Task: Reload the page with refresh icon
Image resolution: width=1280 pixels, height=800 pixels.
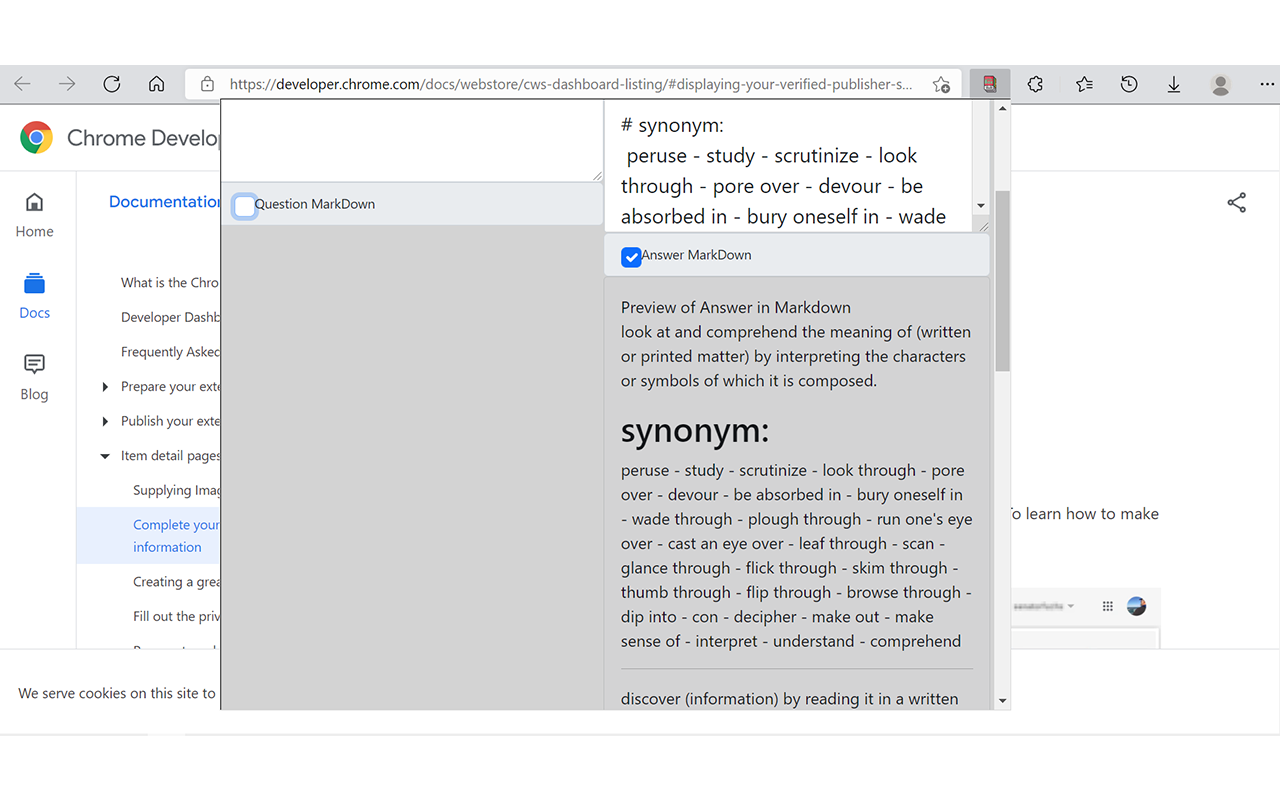Action: tap(112, 84)
